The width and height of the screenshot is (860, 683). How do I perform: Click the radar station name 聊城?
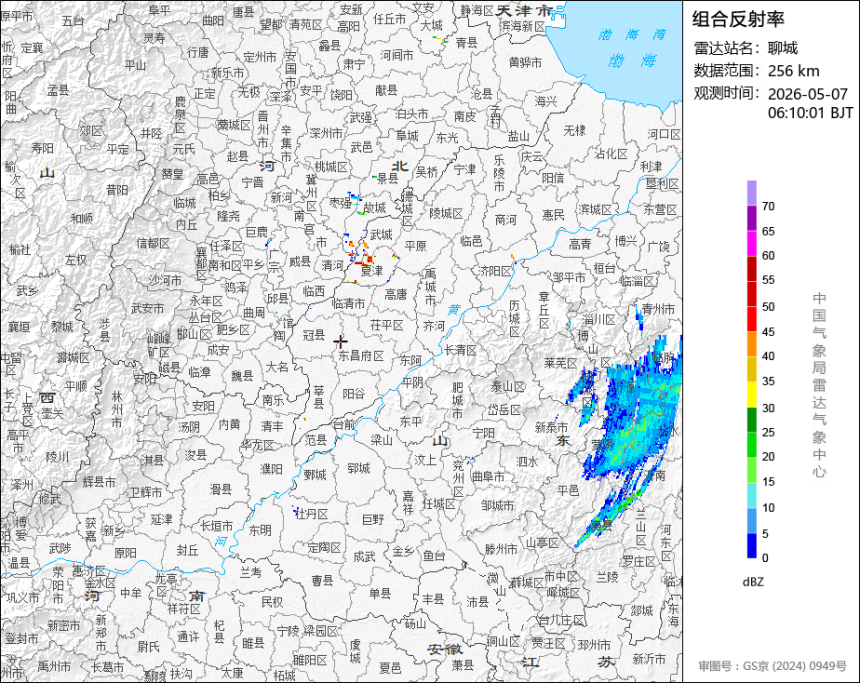(783, 48)
